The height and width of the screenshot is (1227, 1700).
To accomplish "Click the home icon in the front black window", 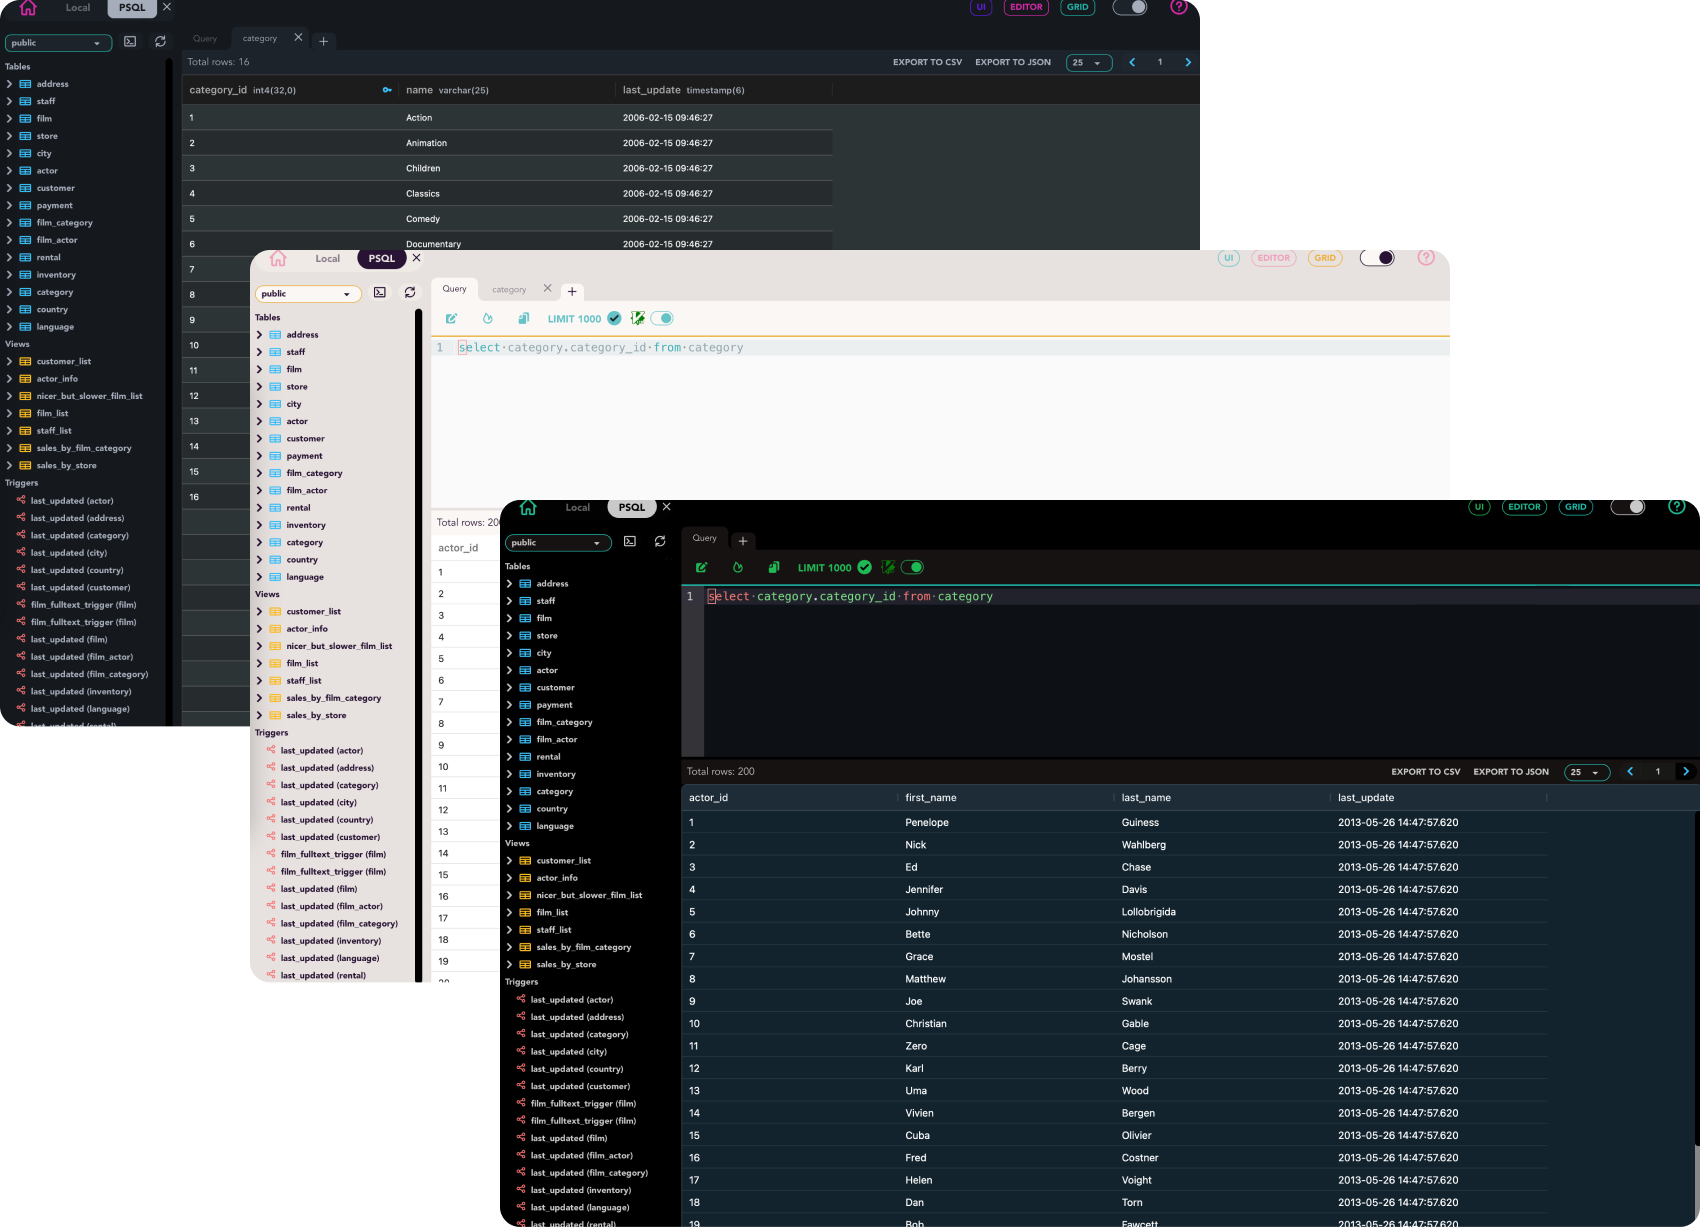I will [528, 507].
